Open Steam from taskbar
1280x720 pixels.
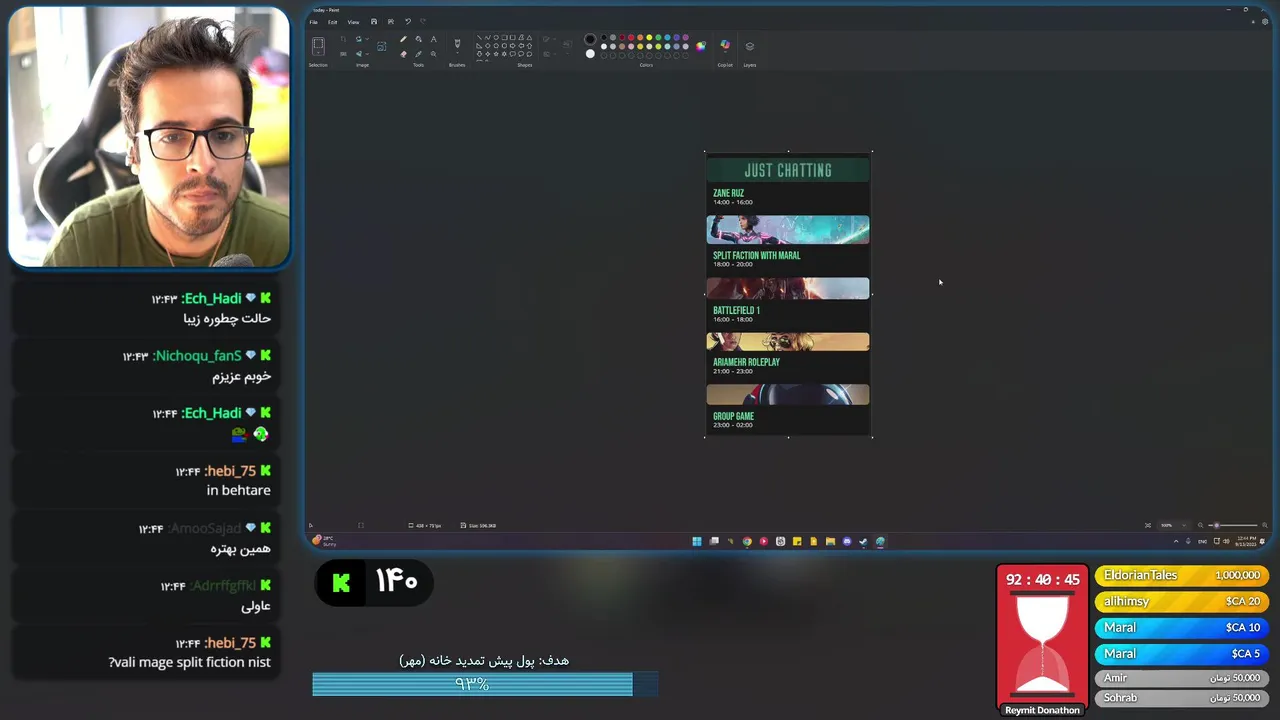863,541
